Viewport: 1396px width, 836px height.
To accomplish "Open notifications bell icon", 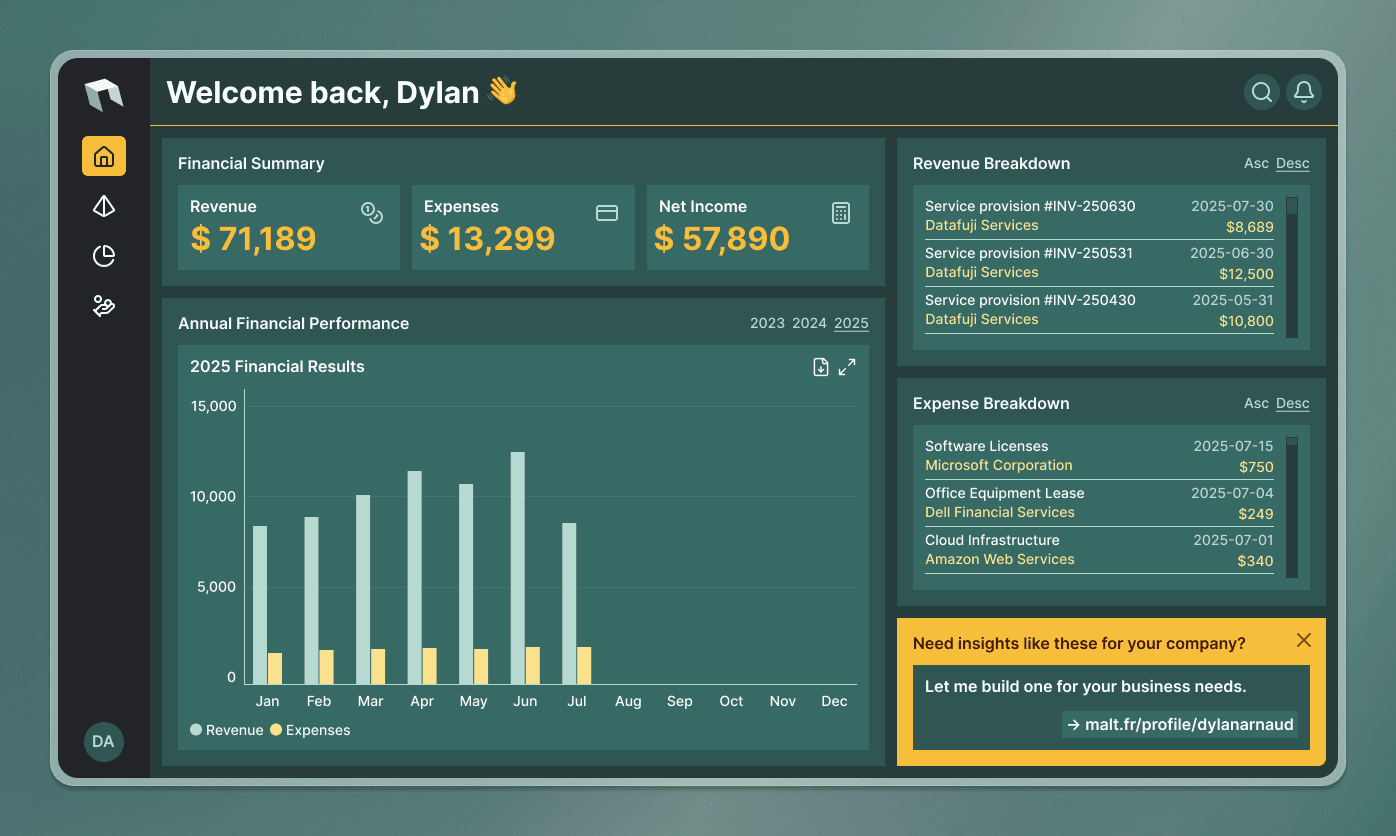I will pos(1304,92).
